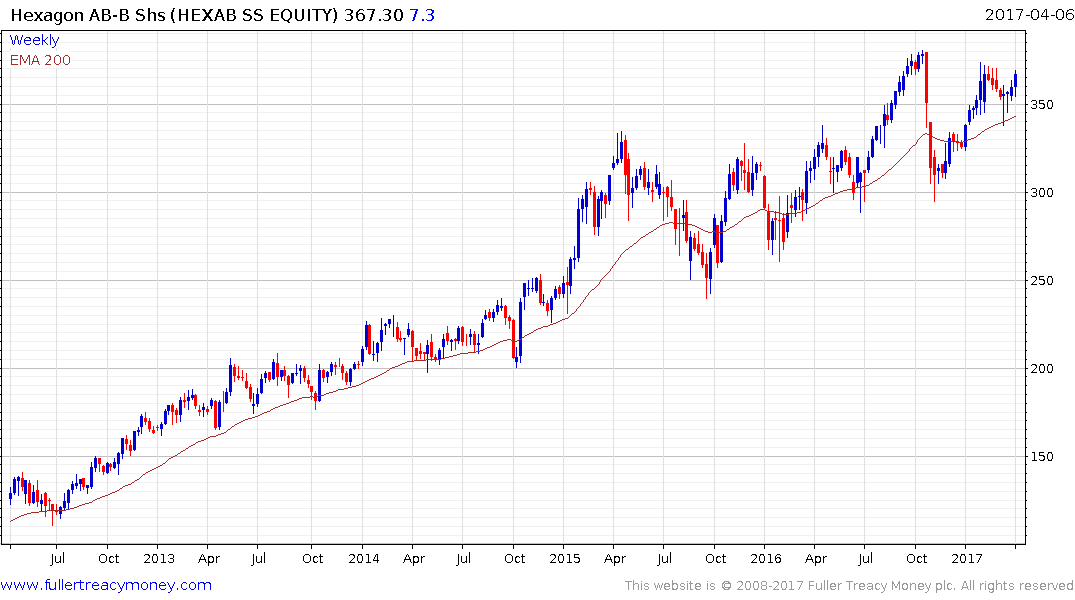Click the 2017 year label on time axis
Image resolution: width=1075 pixels, height=600 pixels.
pyautogui.click(x=967, y=558)
